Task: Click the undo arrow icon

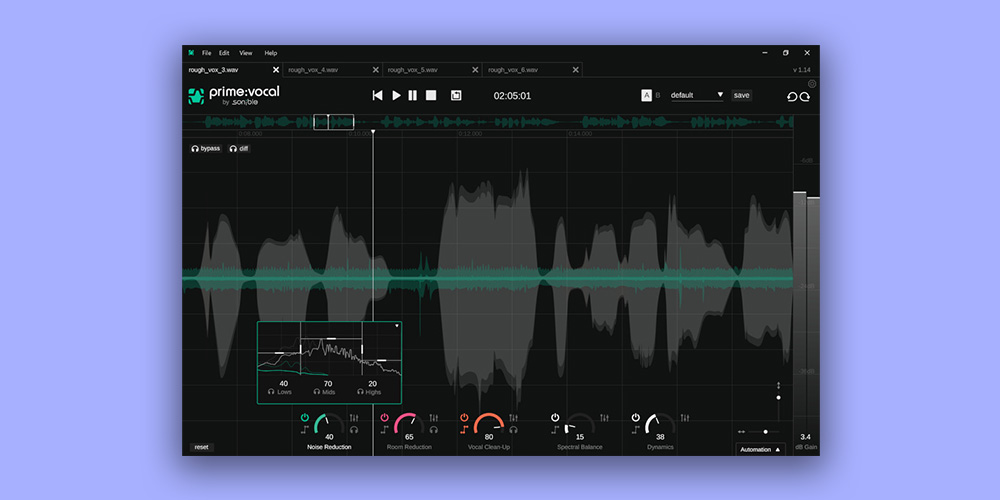Action: click(792, 96)
